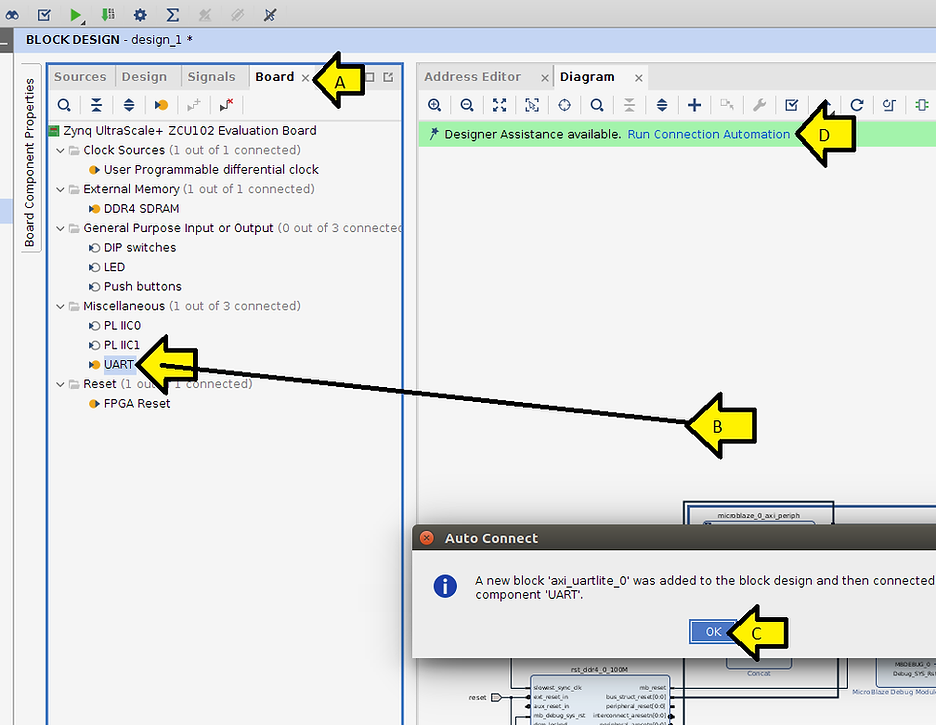Open Settings with the gear icon

tap(140, 15)
